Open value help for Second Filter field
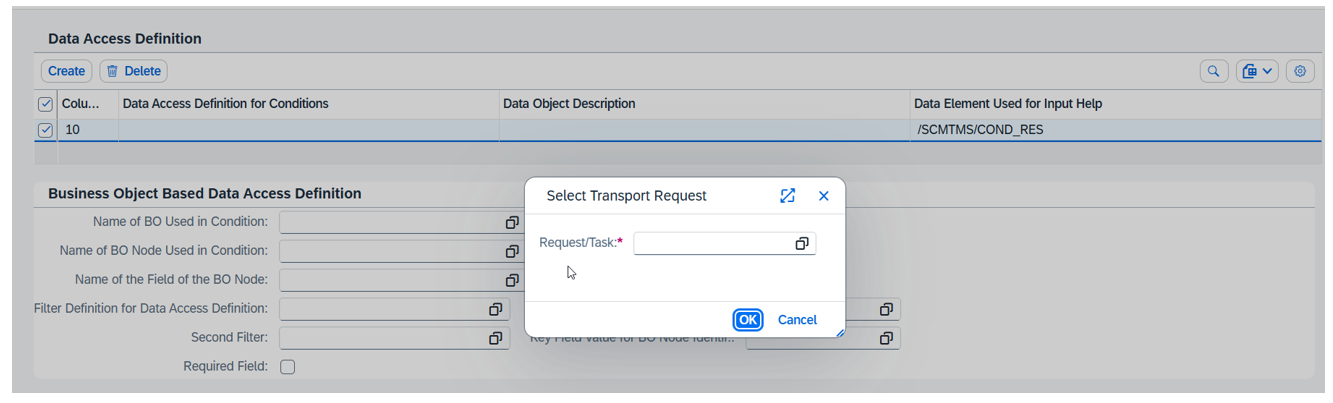 point(495,339)
